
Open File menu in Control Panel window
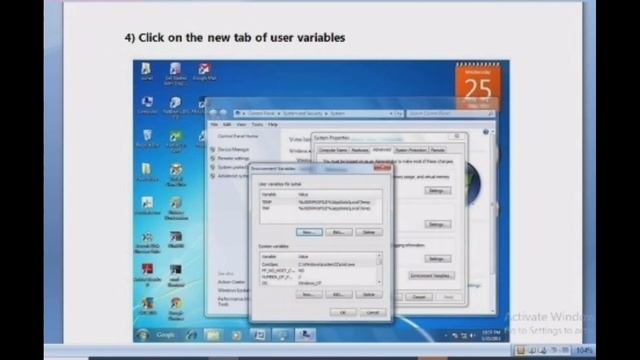[x=214, y=124]
